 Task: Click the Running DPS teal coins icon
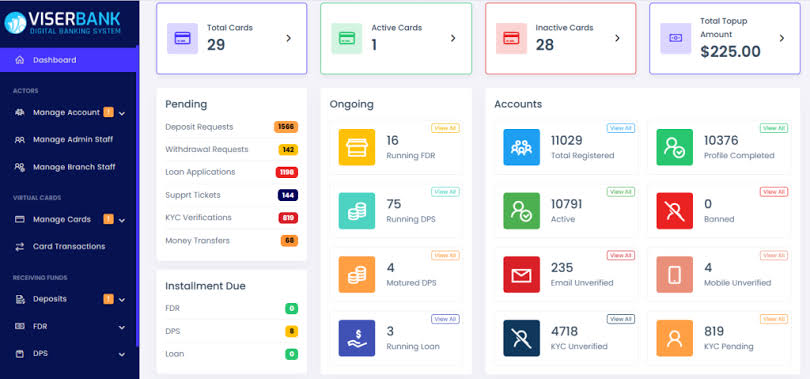click(357, 211)
